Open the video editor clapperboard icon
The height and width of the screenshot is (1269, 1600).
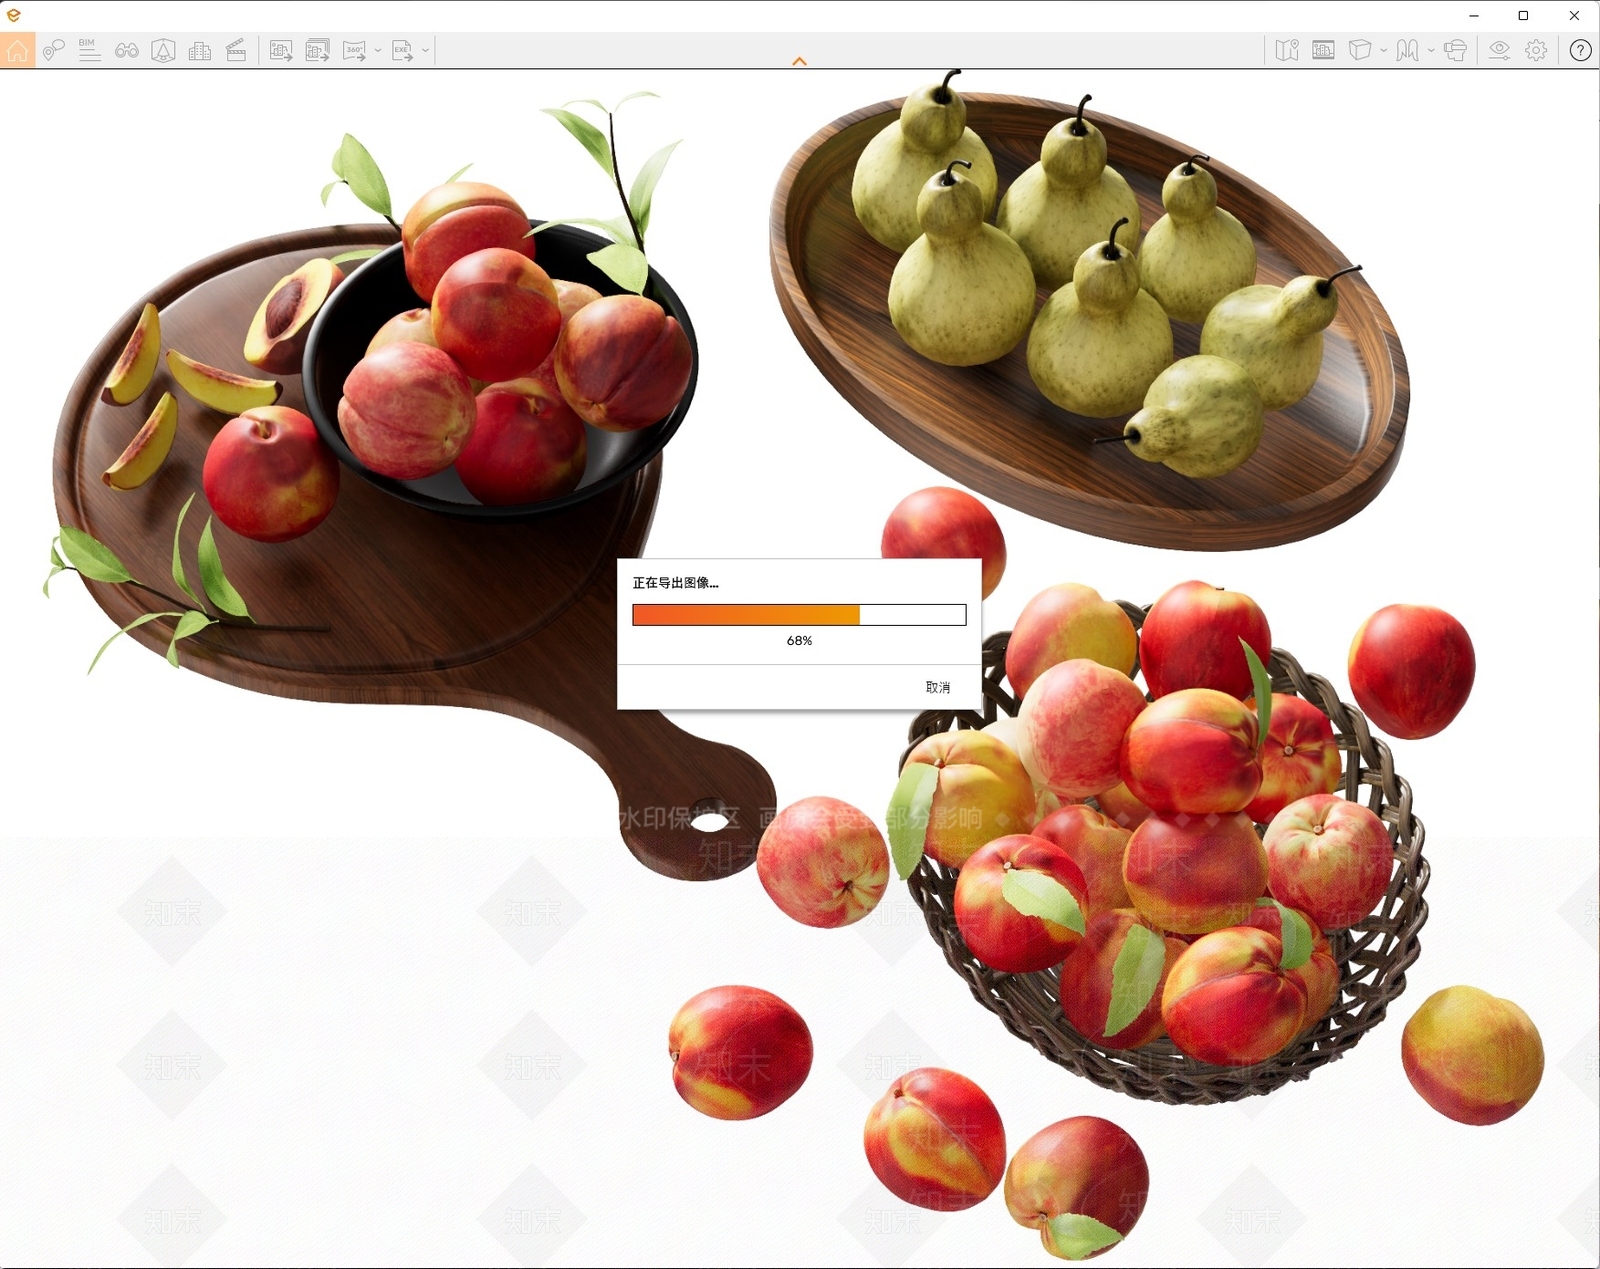[x=236, y=50]
